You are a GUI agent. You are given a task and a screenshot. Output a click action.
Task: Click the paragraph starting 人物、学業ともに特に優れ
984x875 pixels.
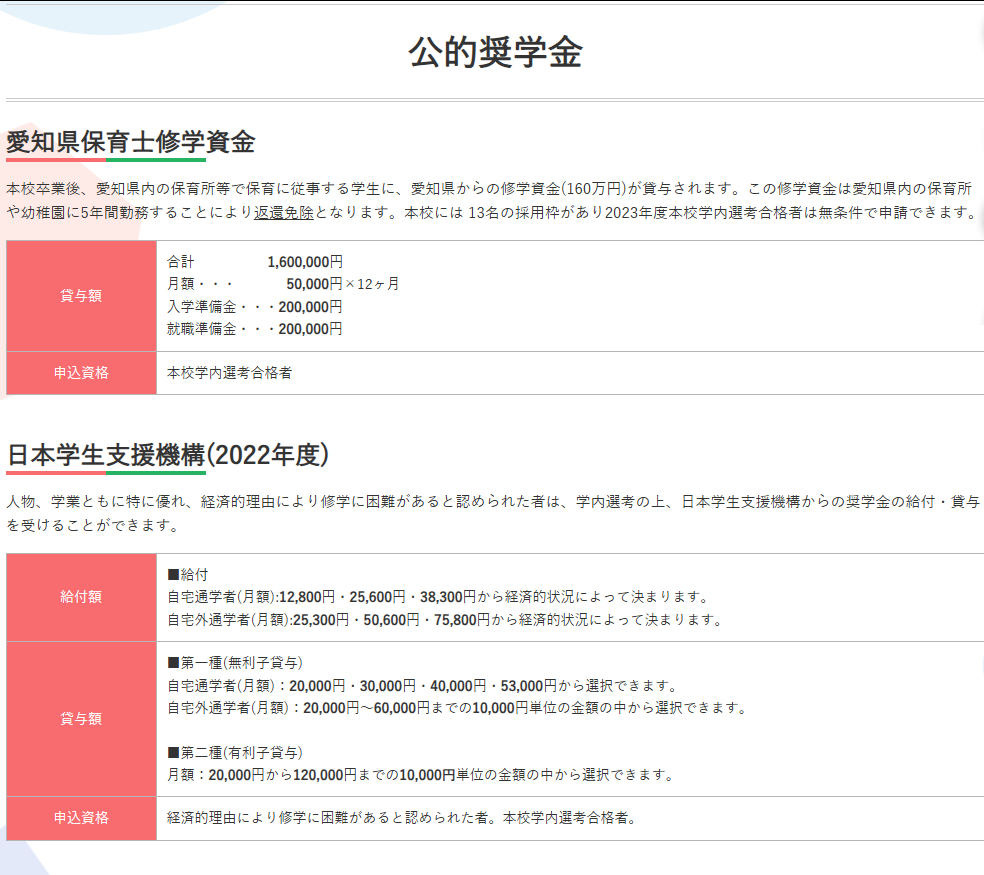click(493, 513)
